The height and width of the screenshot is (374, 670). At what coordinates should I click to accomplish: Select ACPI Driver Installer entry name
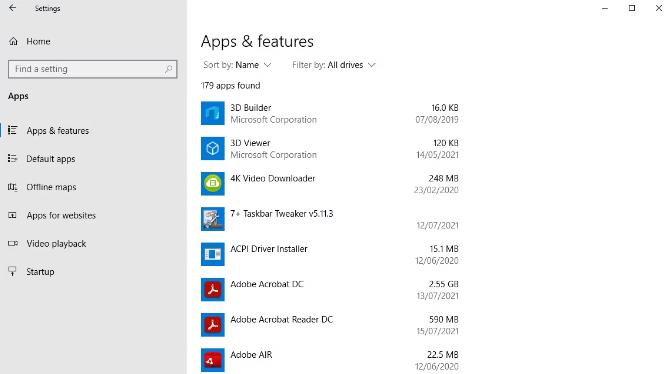click(x=269, y=249)
